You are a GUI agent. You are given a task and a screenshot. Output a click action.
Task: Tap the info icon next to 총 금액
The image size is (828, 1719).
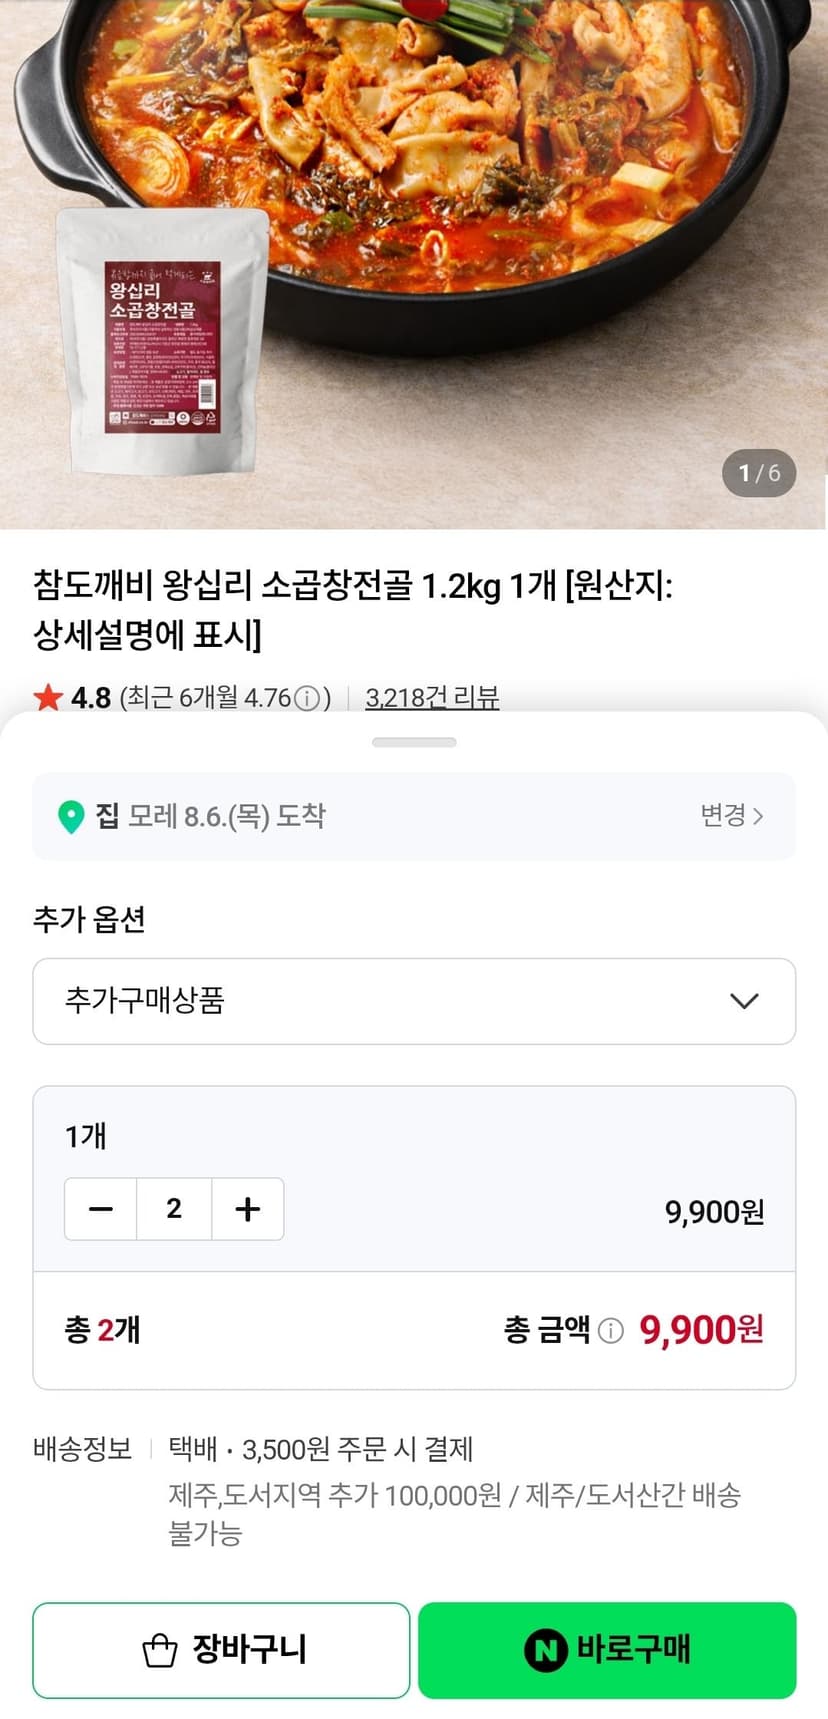click(x=610, y=1330)
